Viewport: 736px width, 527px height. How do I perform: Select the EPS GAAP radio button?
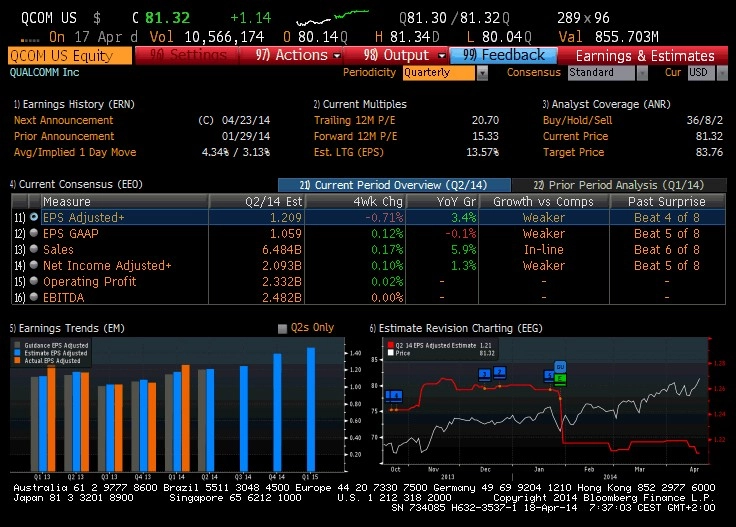(34, 233)
